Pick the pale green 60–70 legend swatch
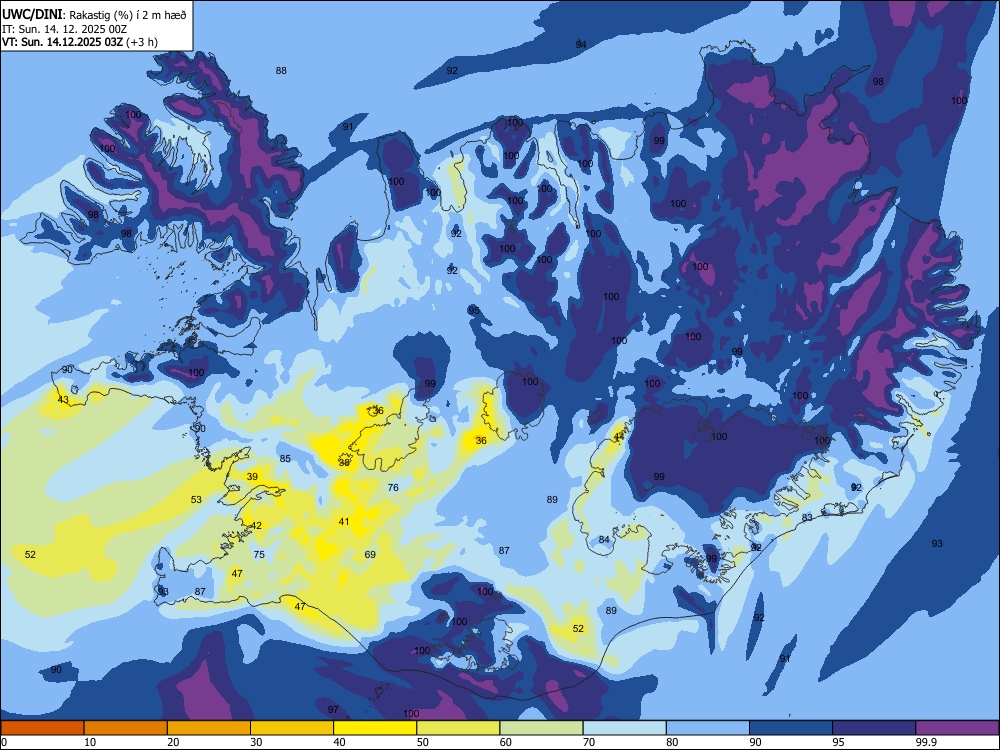This screenshot has height=750, width=1000. (x=541, y=728)
